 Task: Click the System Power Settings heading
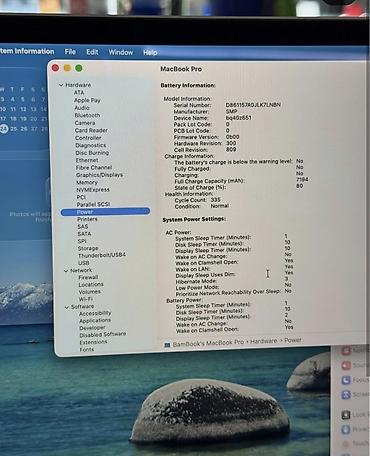pyautogui.click(x=194, y=220)
